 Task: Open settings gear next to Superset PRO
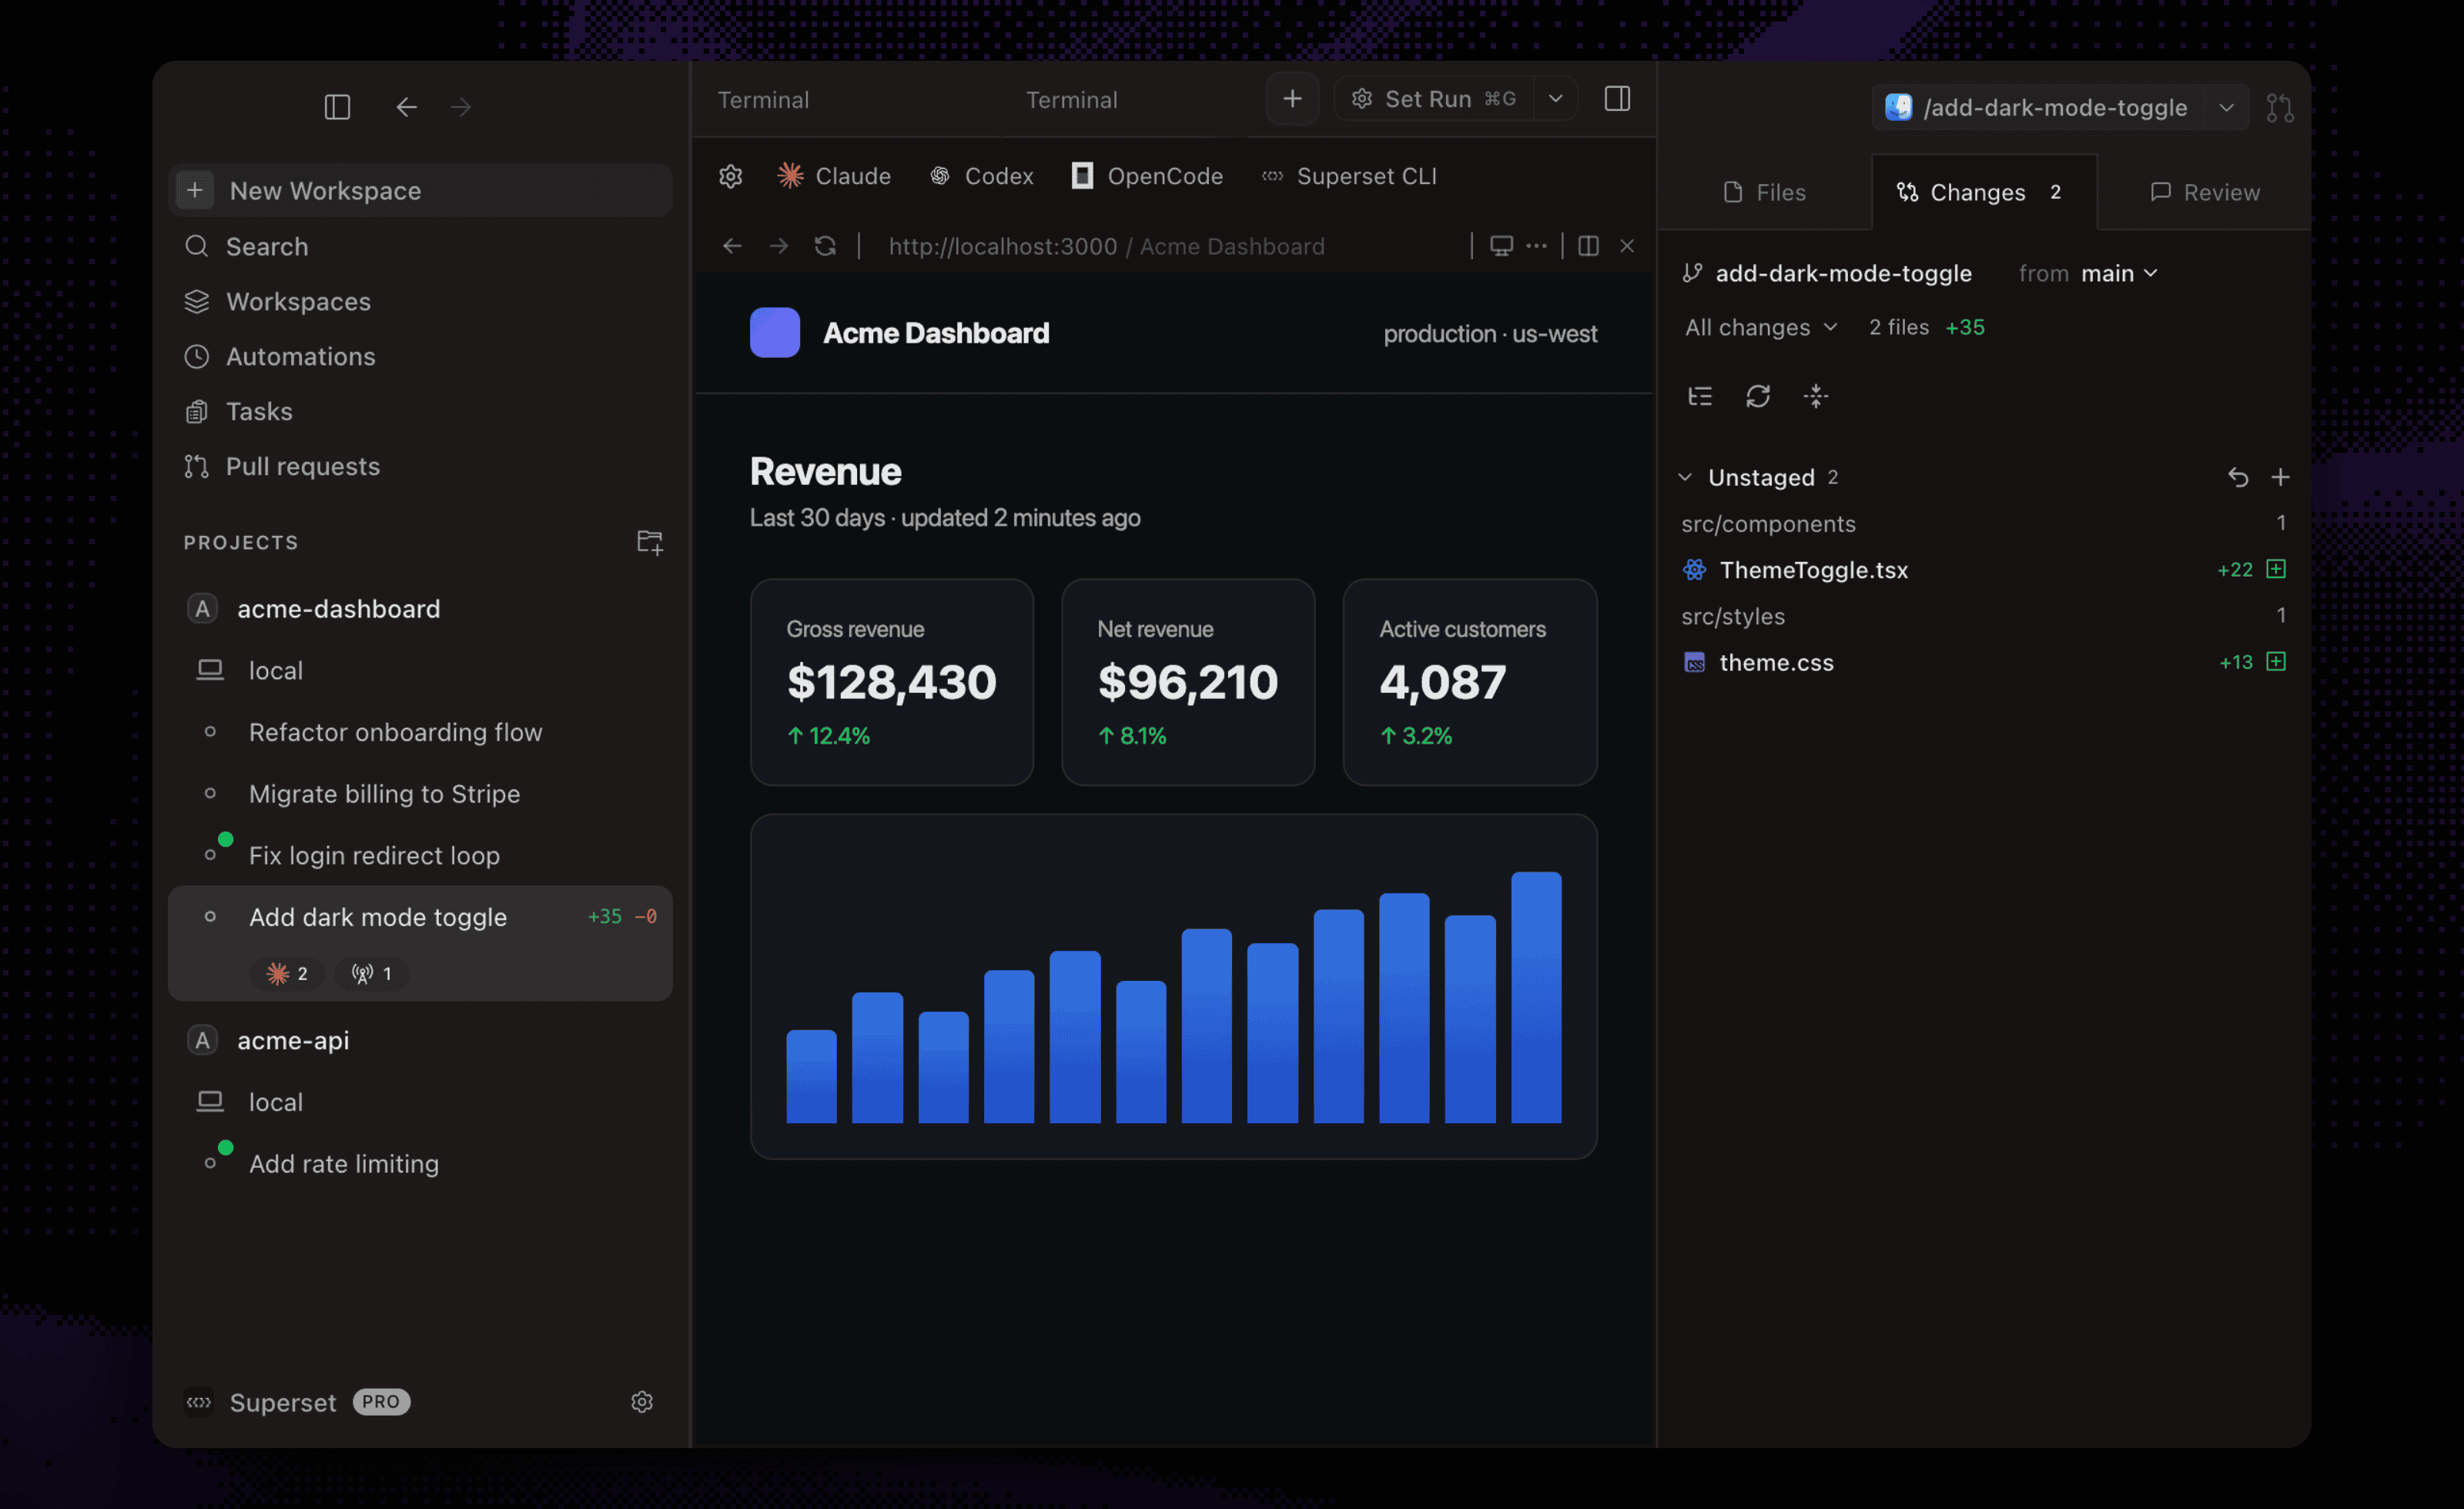tap(642, 1402)
